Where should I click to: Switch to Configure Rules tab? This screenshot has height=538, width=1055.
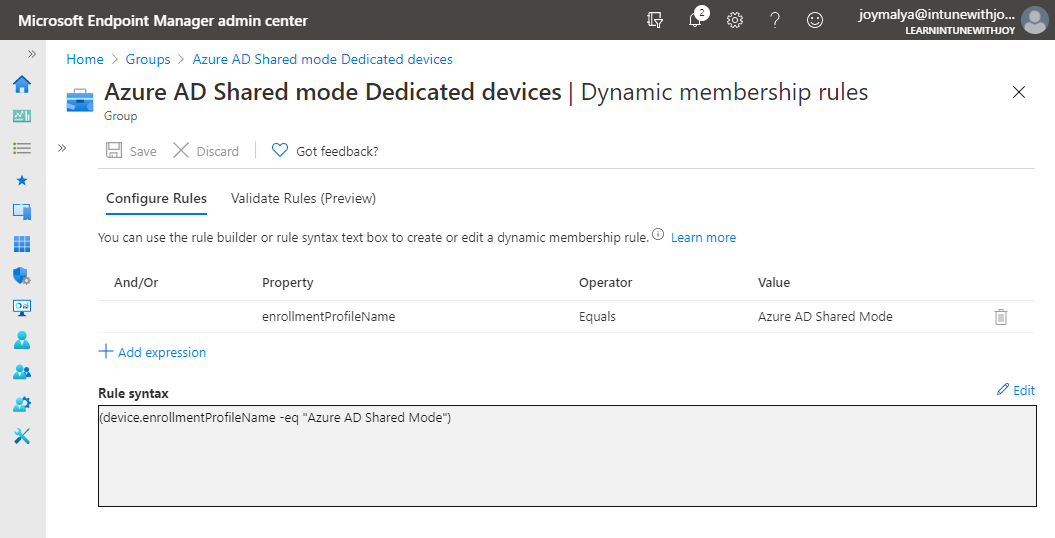(156, 198)
